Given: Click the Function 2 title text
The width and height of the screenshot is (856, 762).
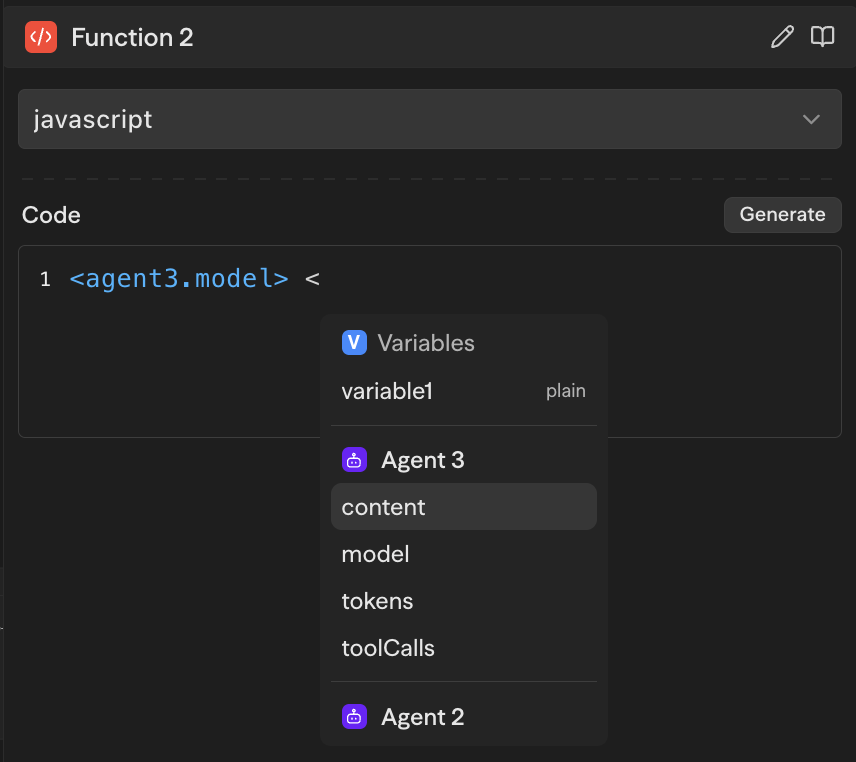Looking at the screenshot, I should 132,37.
